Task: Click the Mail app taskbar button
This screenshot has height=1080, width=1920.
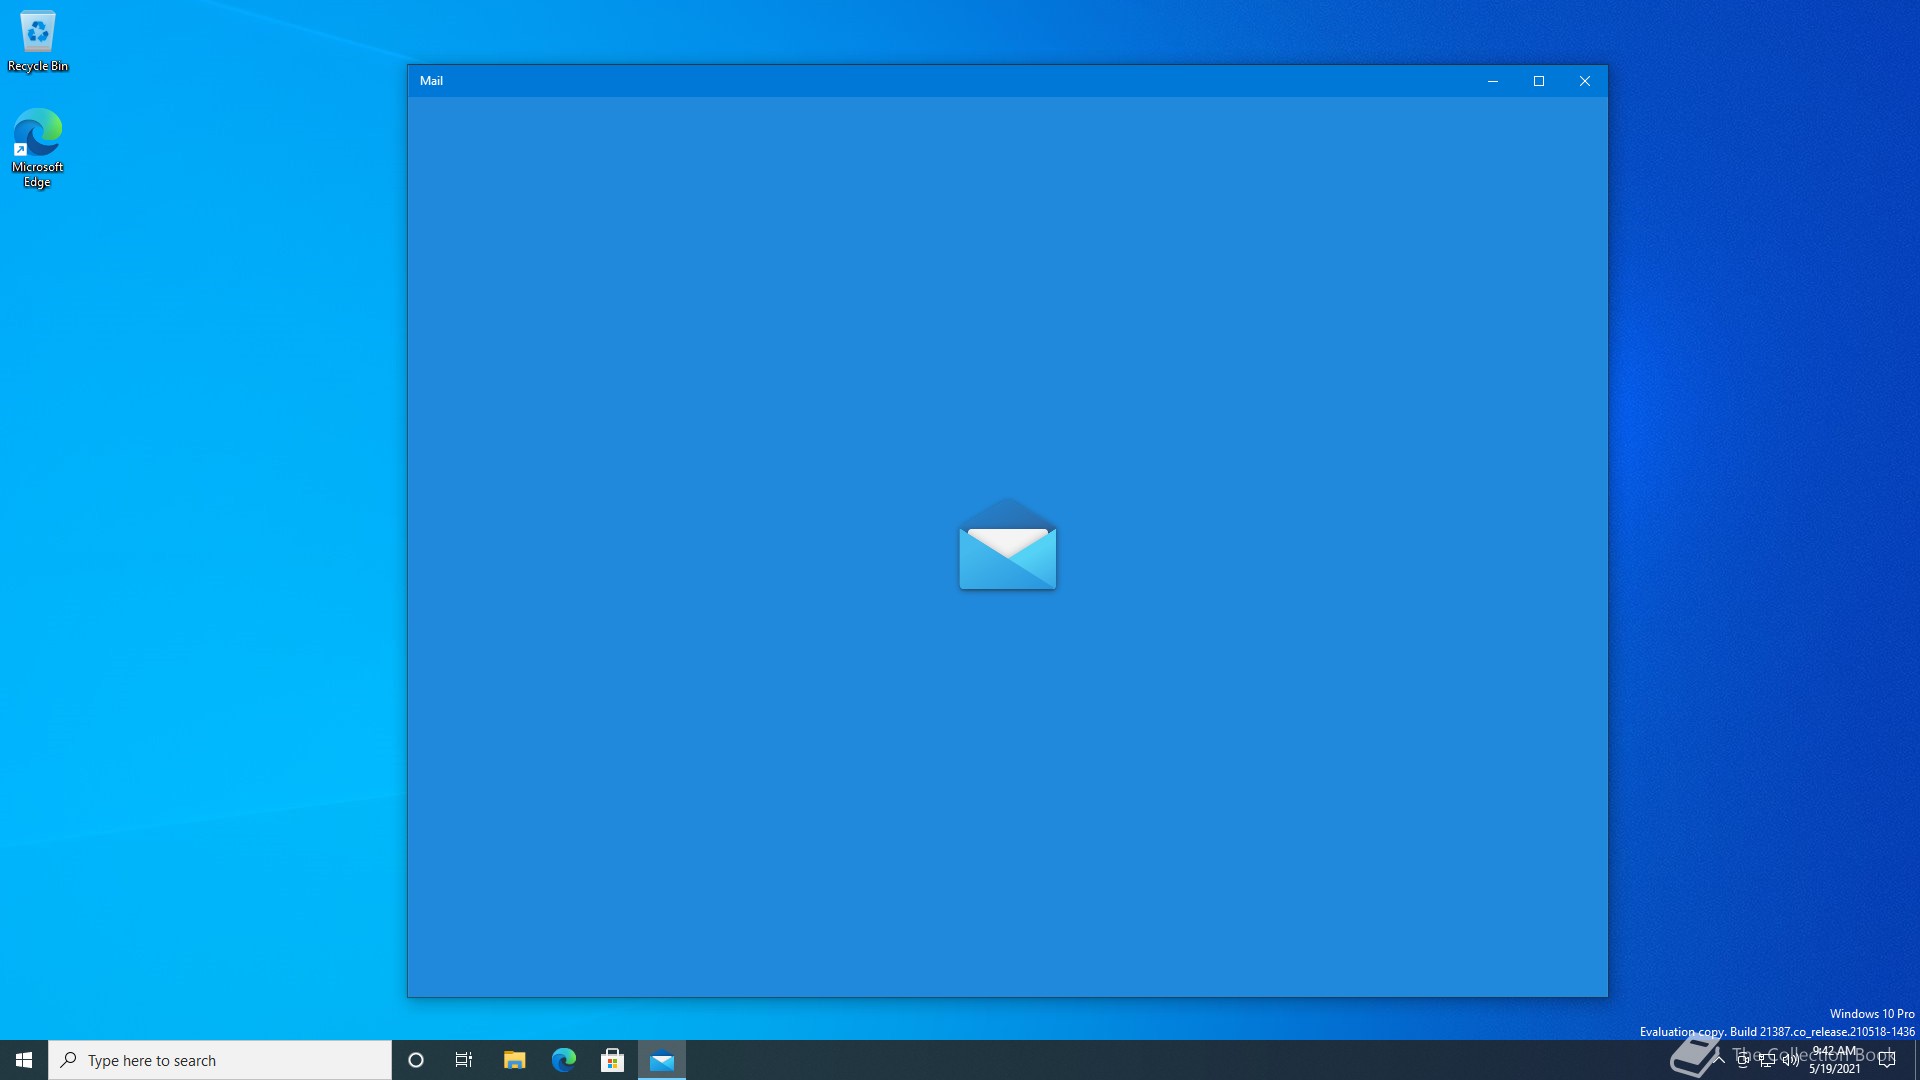Action: tap(662, 1060)
